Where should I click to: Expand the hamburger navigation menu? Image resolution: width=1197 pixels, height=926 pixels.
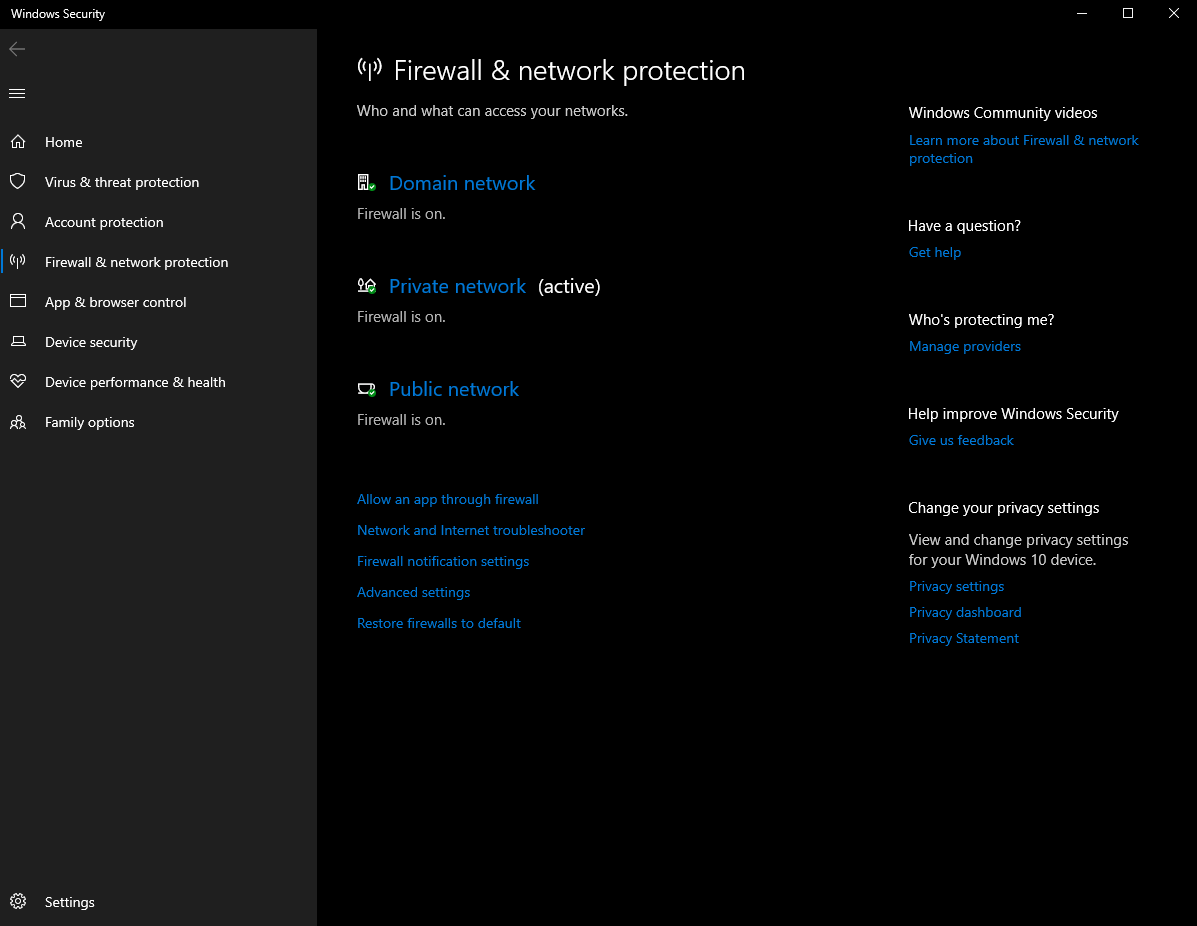(17, 94)
